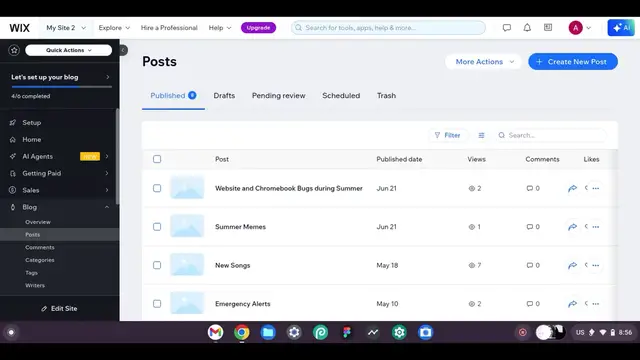Check the box for Emergency Alerts post
The width and height of the screenshot is (640, 360).
[x=157, y=304]
